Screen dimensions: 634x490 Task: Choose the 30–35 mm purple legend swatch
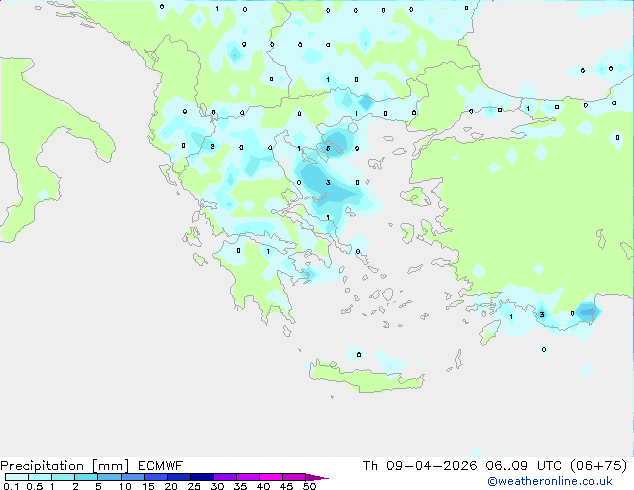pyautogui.click(x=225, y=477)
